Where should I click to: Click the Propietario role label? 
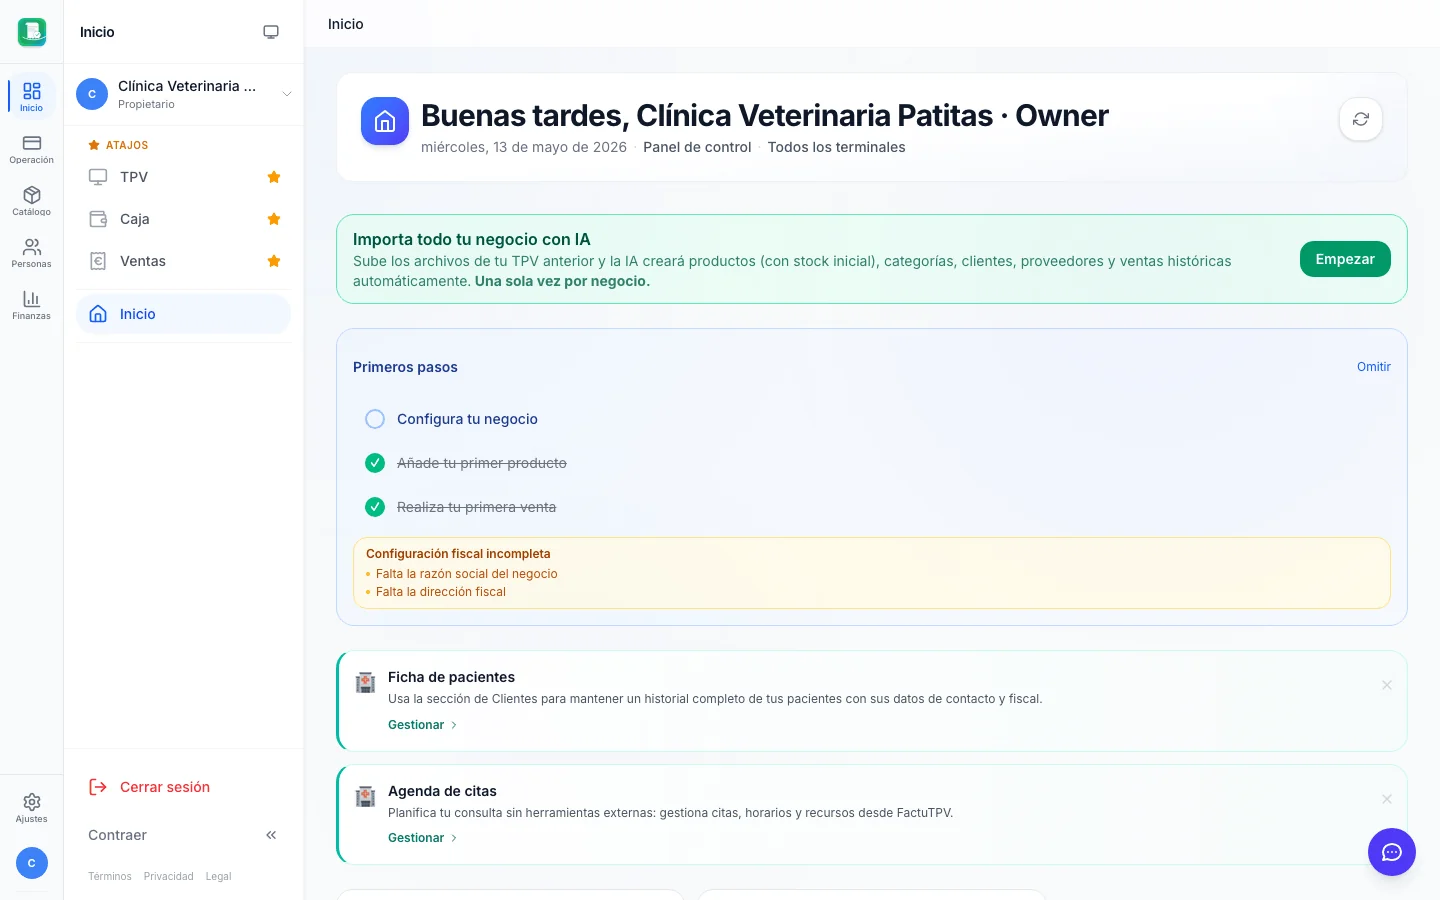click(146, 104)
